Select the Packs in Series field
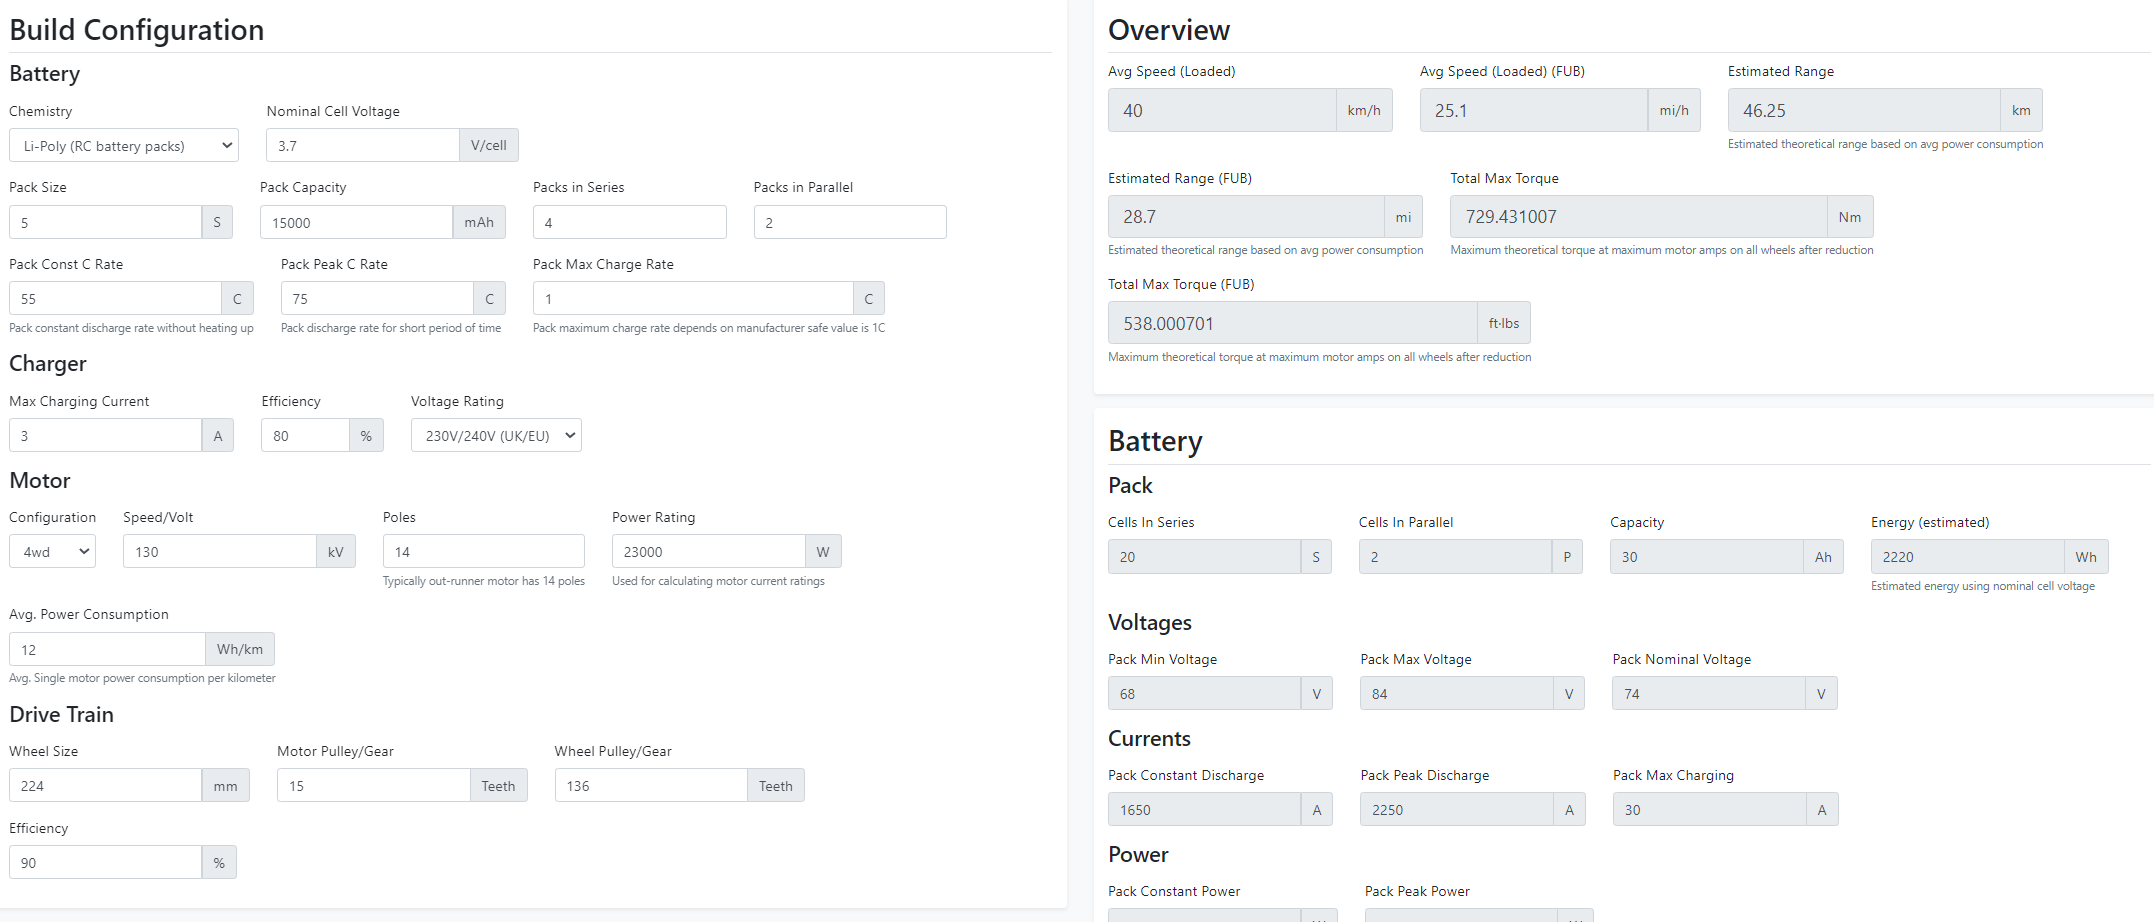Viewport: 2154px width, 922px height. 629,223
